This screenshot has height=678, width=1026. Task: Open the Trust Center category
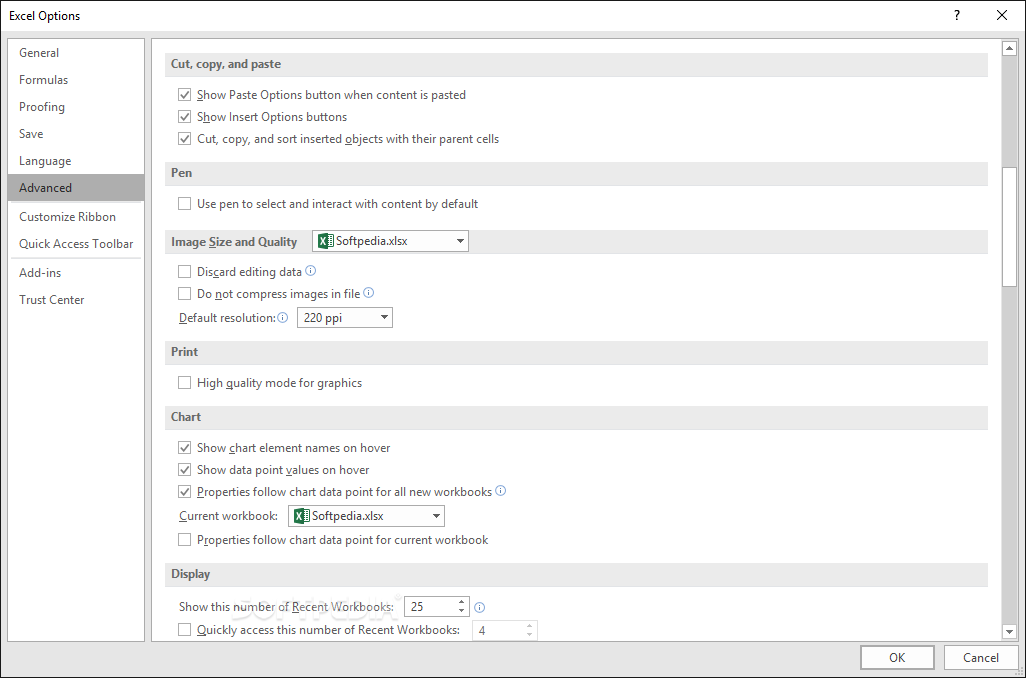point(76,300)
